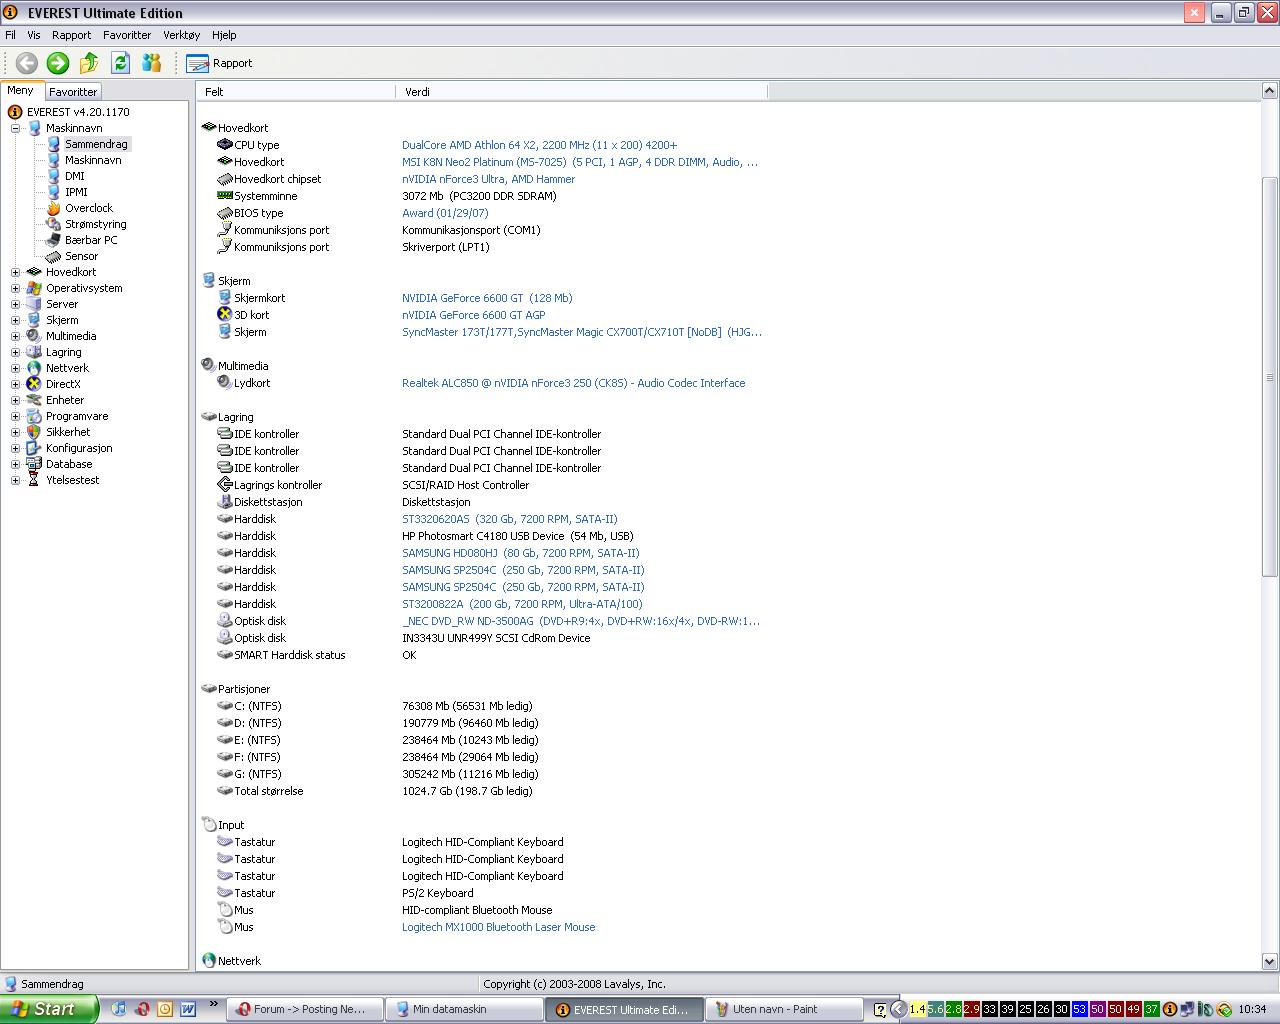This screenshot has height=1024, width=1280.
Task: Open Logitech MX1000 Bluetooth Laser Mouse link
Action: coord(498,927)
